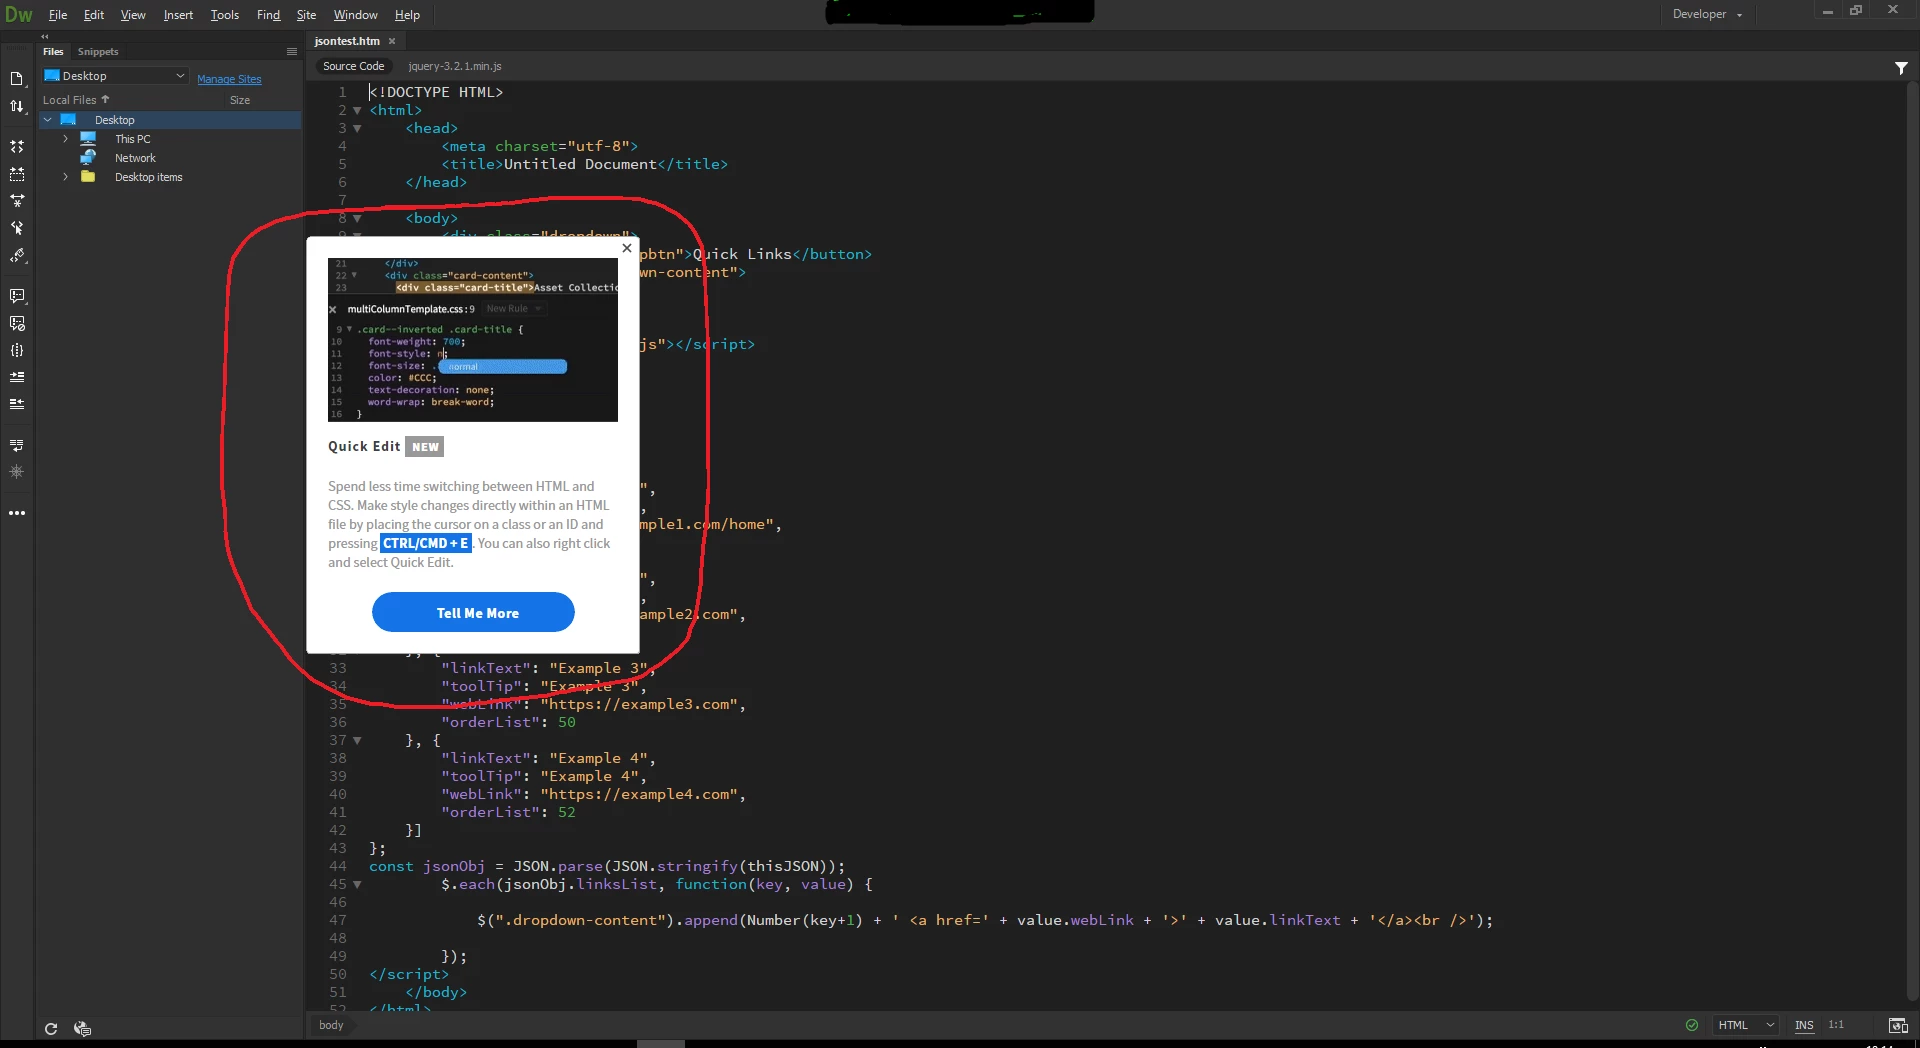The height and width of the screenshot is (1048, 1920).
Task: Collapse the html tag on line 2
Action: (357, 110)
